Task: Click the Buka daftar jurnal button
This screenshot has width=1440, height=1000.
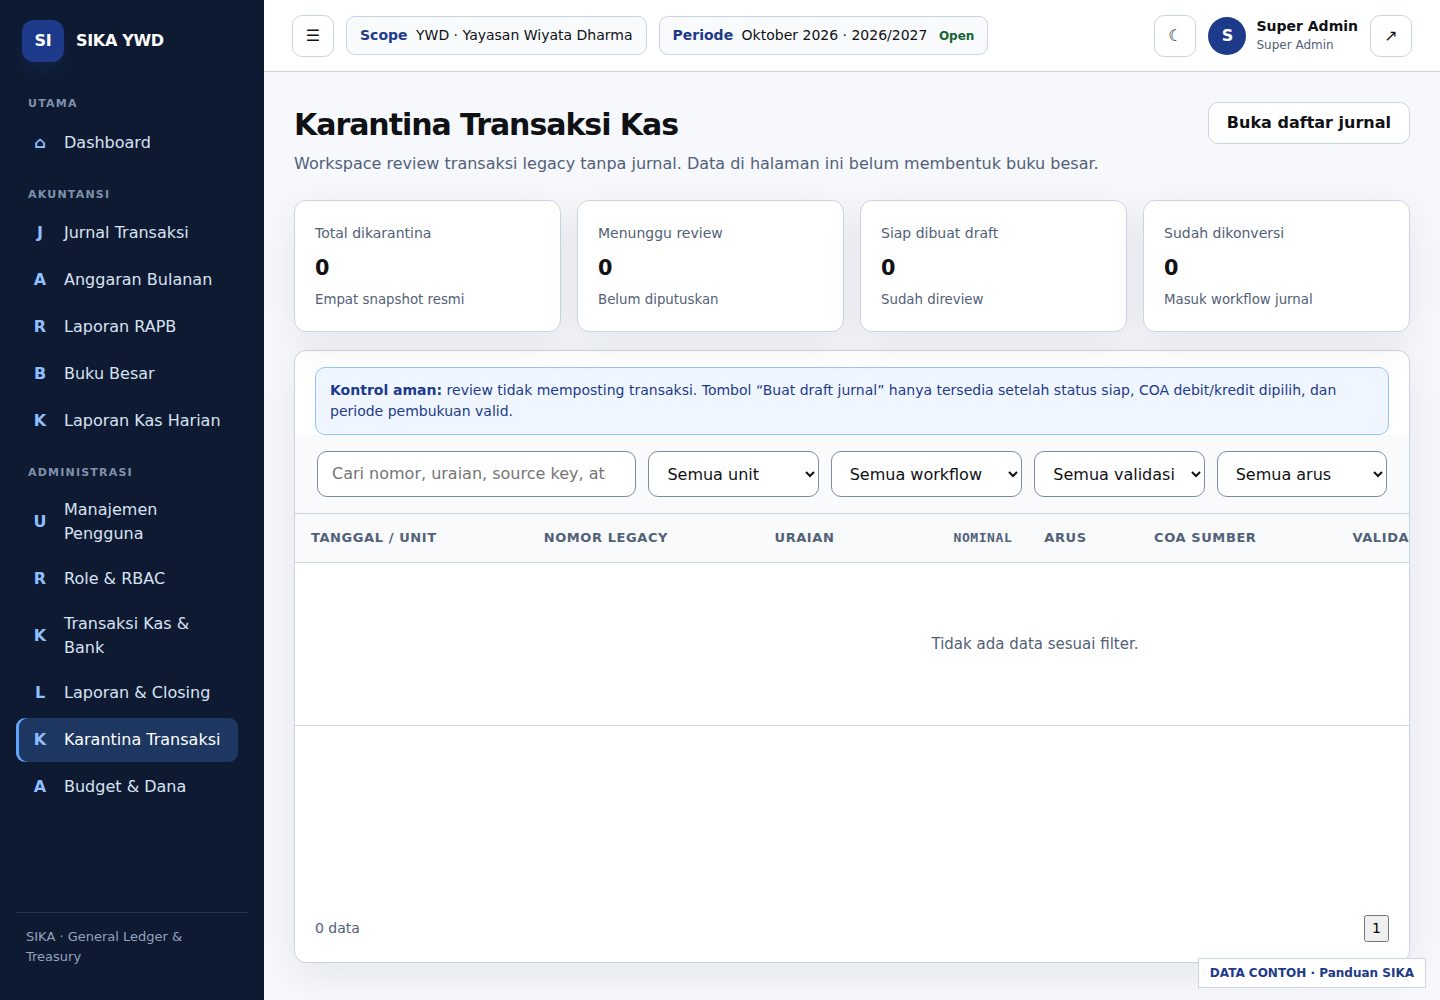Action: click(x=1308, y=123)
